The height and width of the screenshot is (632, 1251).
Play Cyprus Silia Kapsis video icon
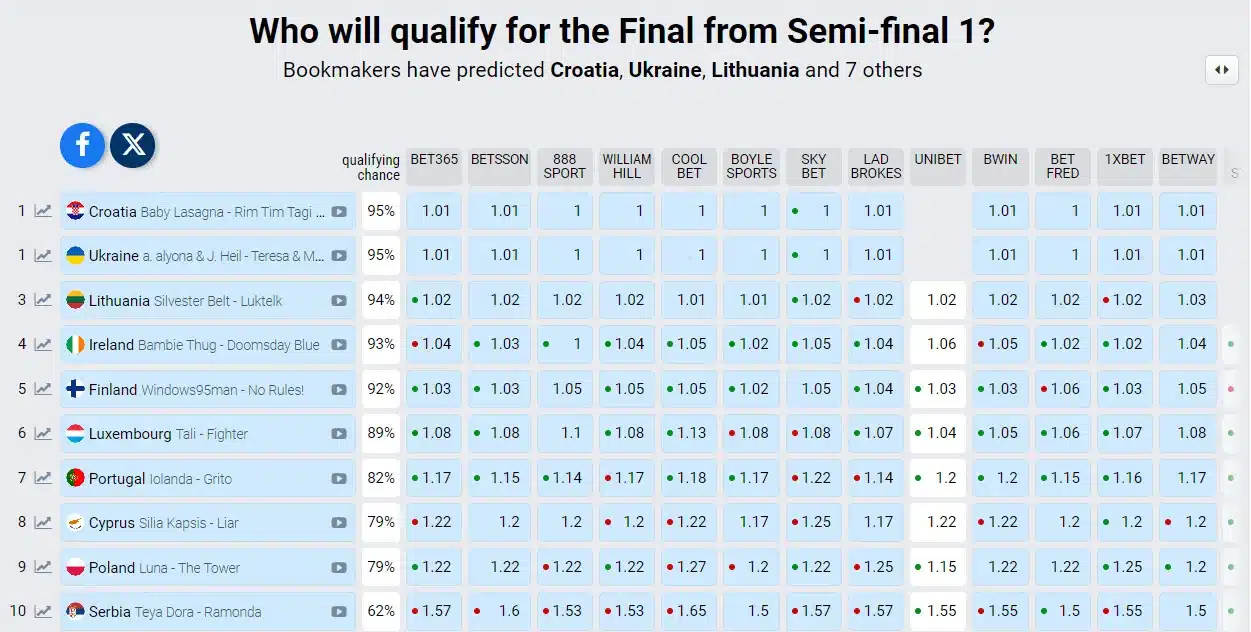pyautogui.click(x=339, y=522)
